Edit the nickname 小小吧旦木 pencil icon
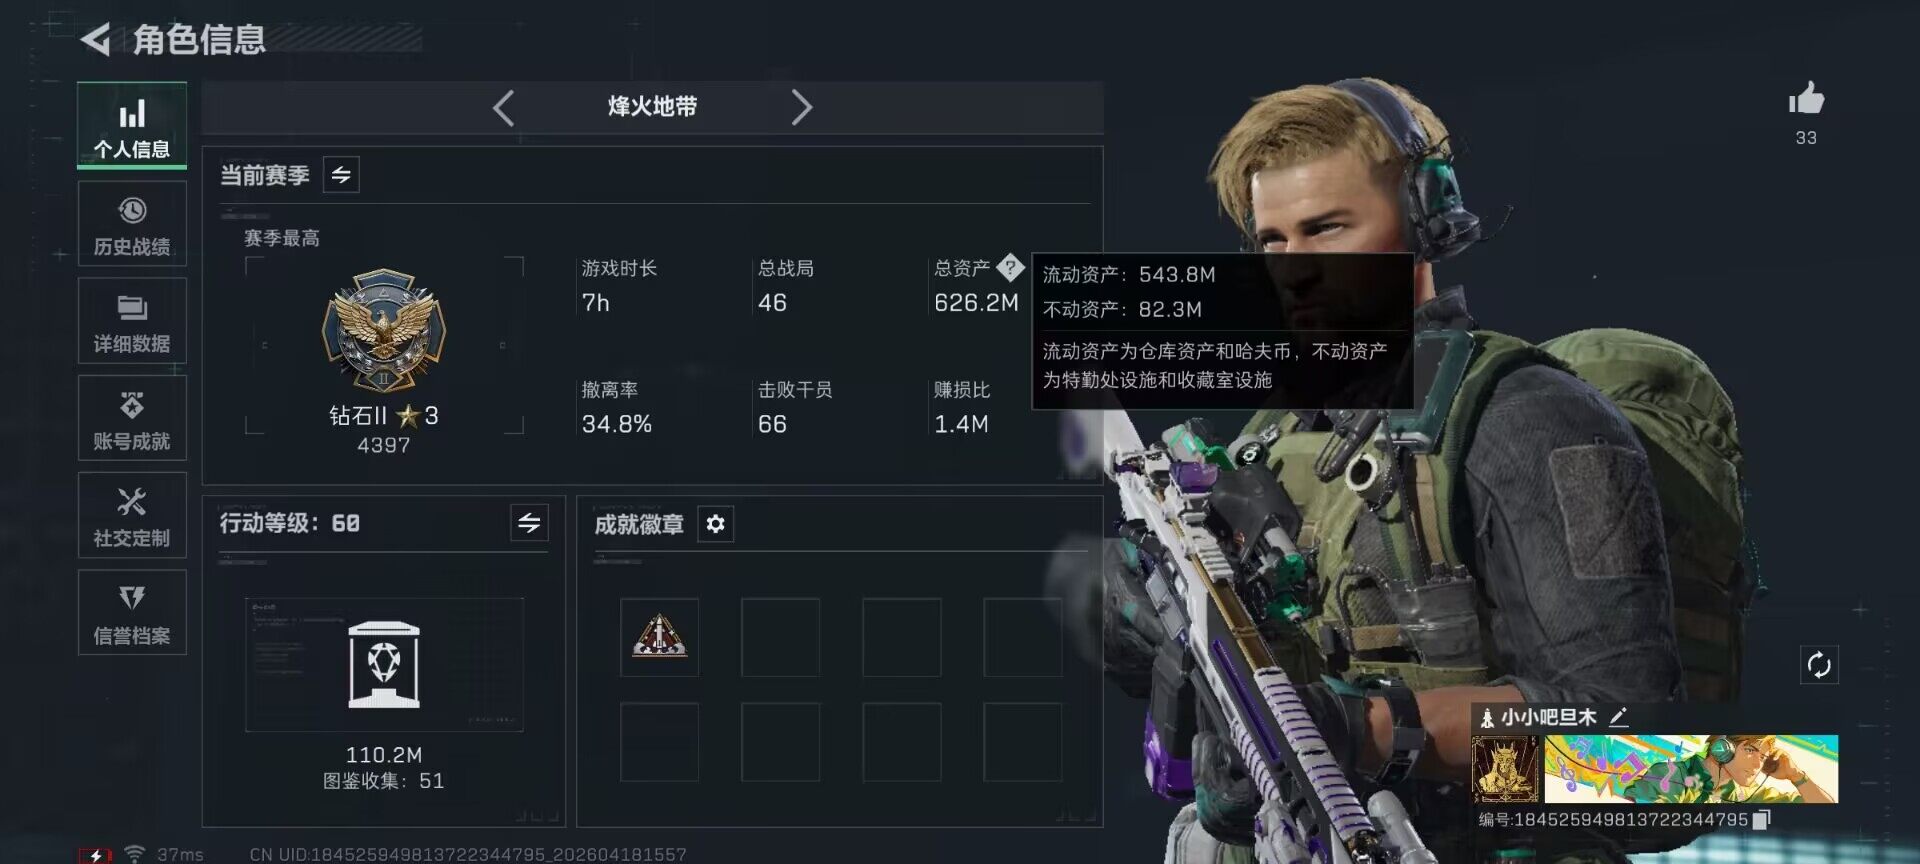The width and height of the screenshot is (1920, 864). [1619, 716]
